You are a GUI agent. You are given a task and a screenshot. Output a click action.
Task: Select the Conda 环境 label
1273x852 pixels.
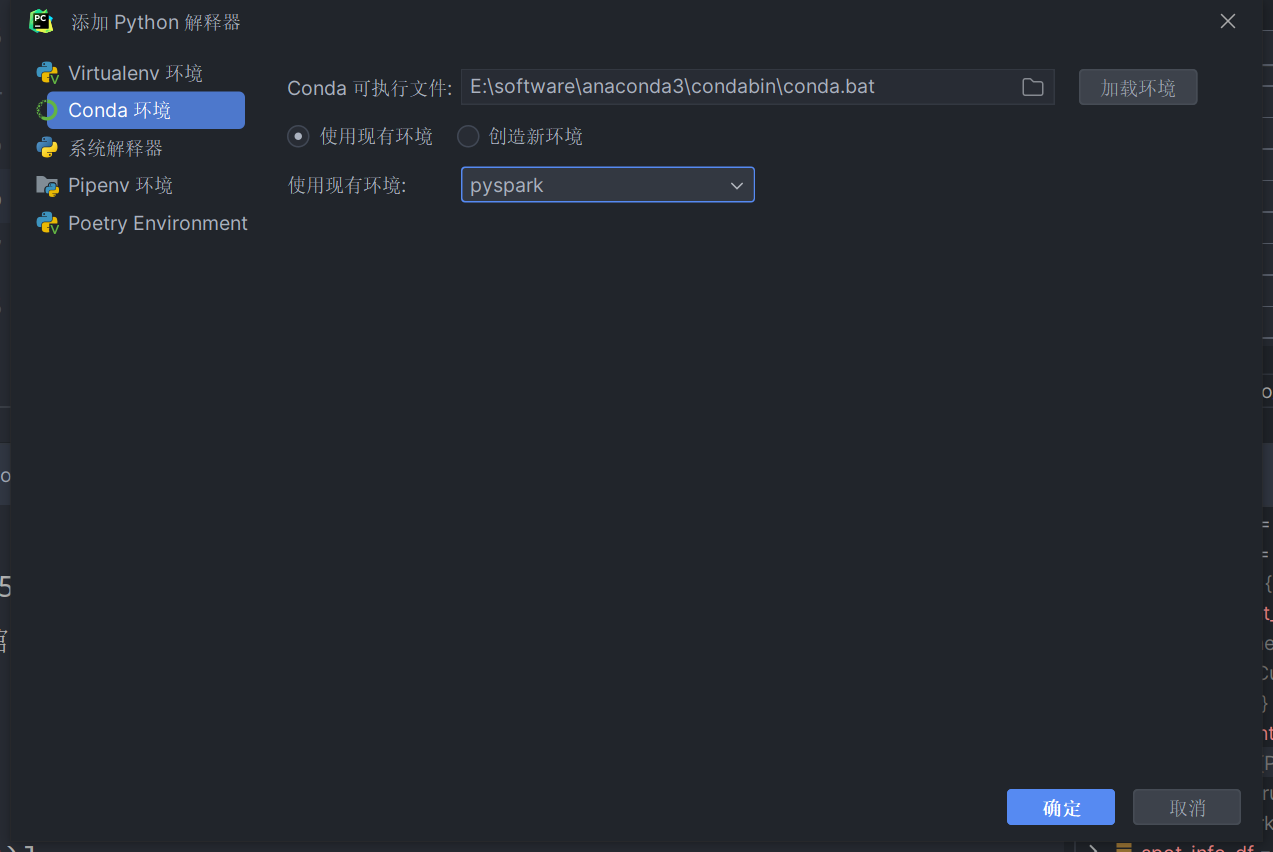pyautogui.click(x=119, y=110)
